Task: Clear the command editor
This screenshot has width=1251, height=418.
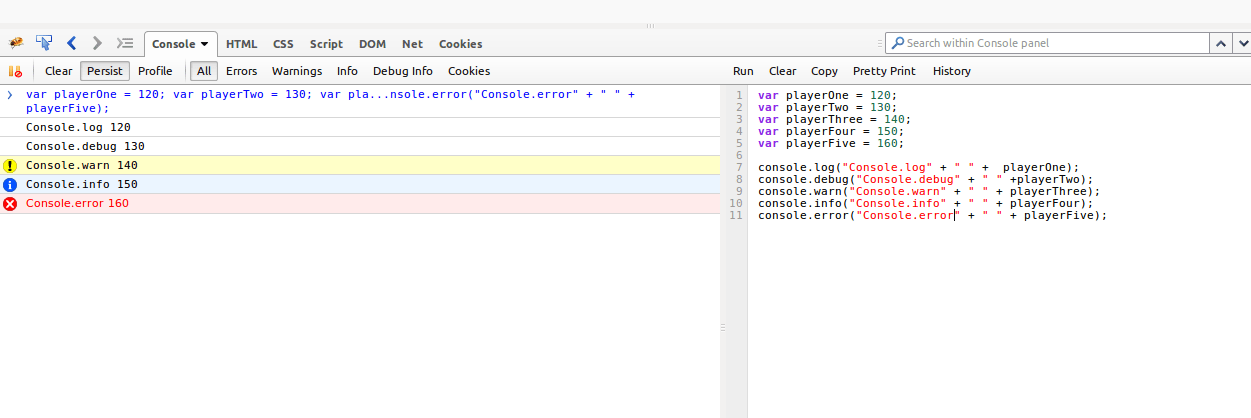Action: pos(782,71)
